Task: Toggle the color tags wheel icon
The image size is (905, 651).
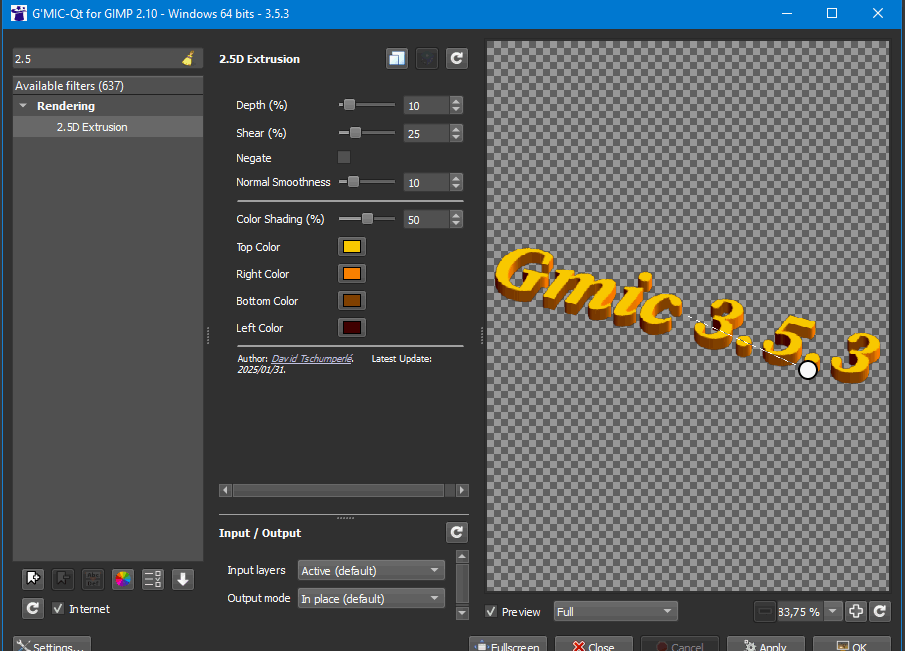Action: coord(123,579)
